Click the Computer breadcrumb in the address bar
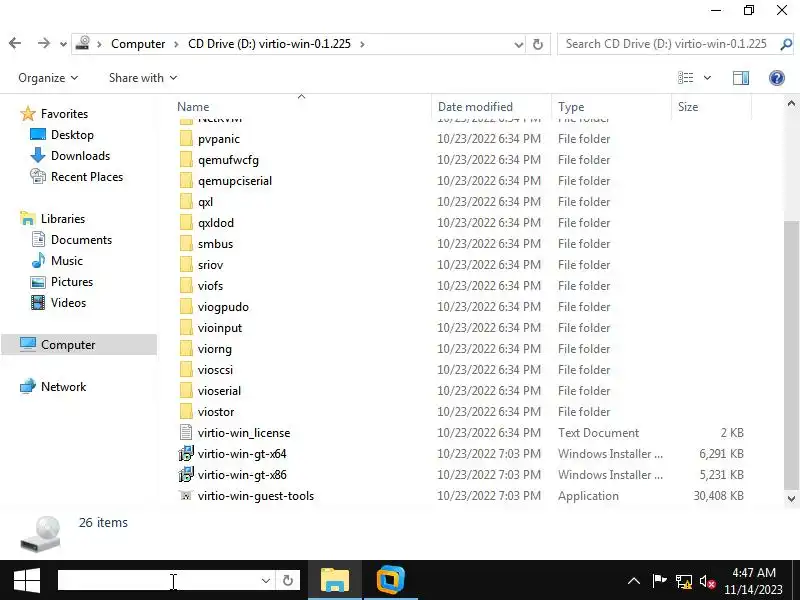Screen dimensions: 800x600 (x=138, y=44)
